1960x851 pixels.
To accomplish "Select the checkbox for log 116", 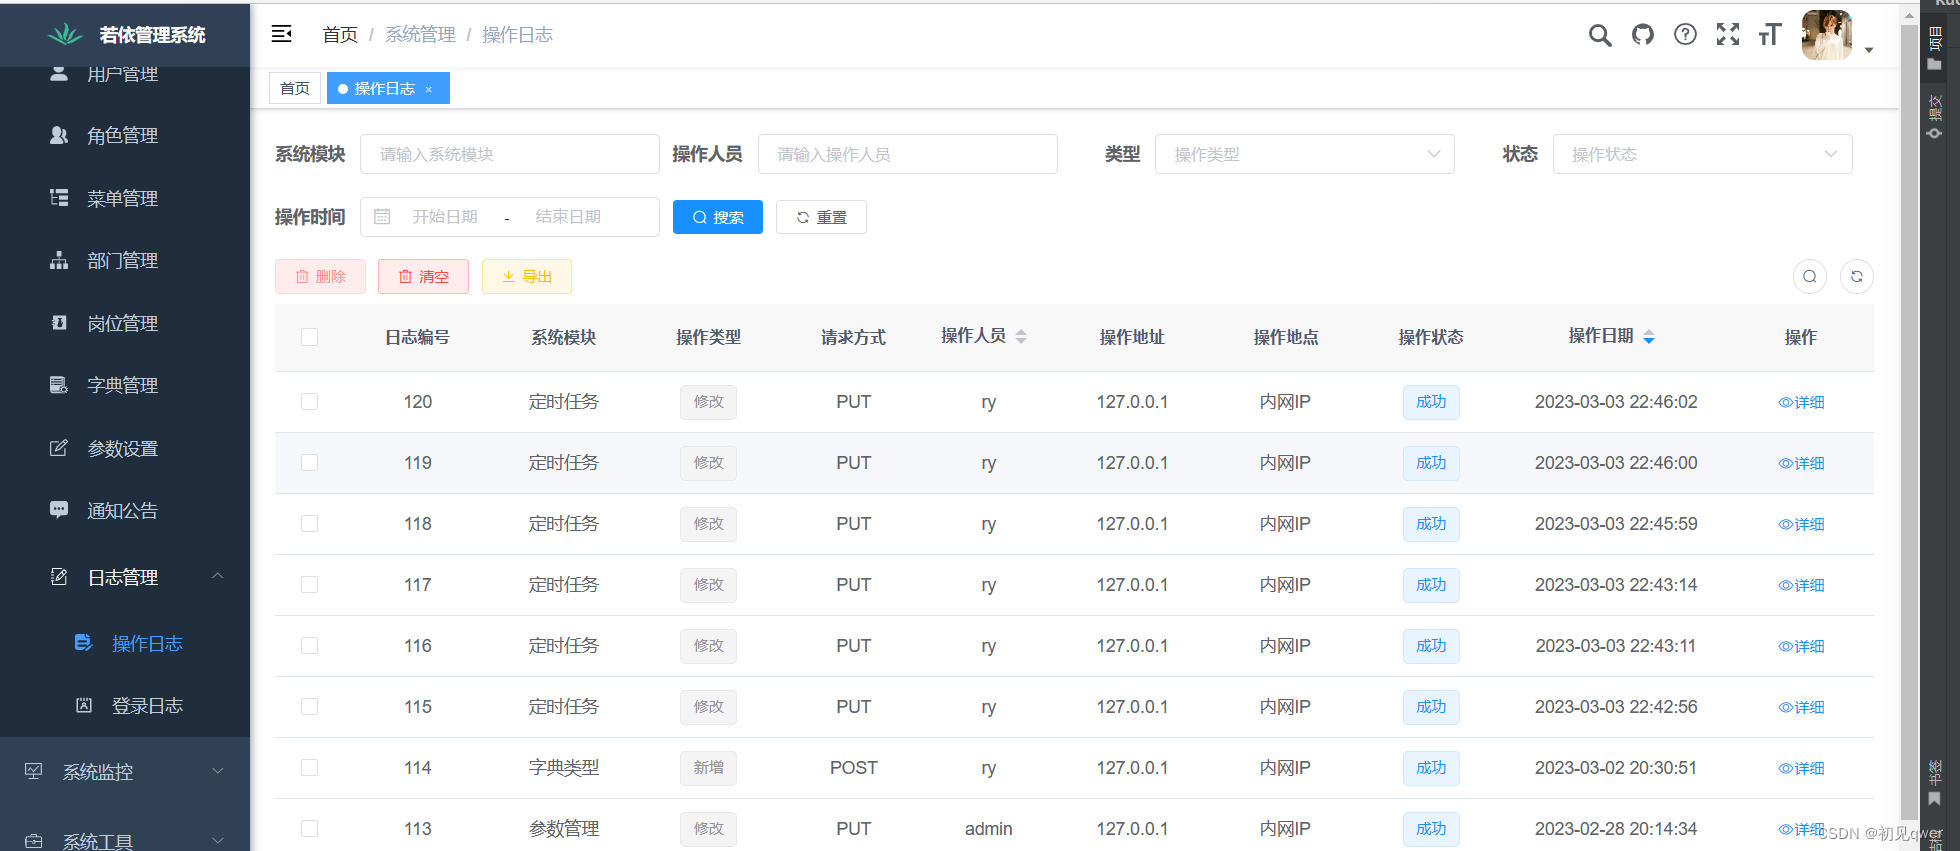I will point(310,646).
